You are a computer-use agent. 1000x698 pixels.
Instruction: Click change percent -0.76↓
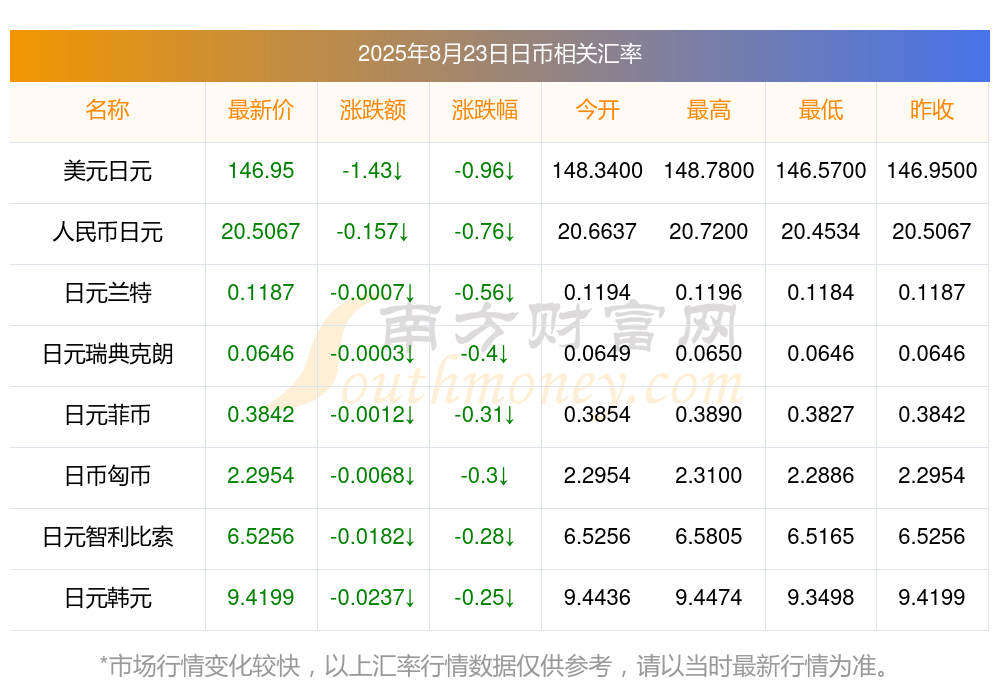(485, 231)
